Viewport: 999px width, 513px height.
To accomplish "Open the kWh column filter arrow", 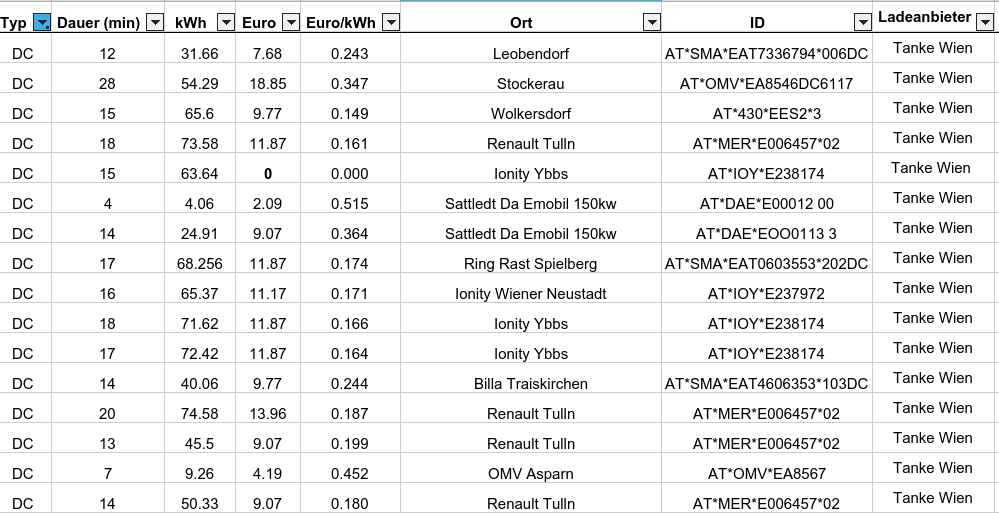I will click(x=226, y=23).
